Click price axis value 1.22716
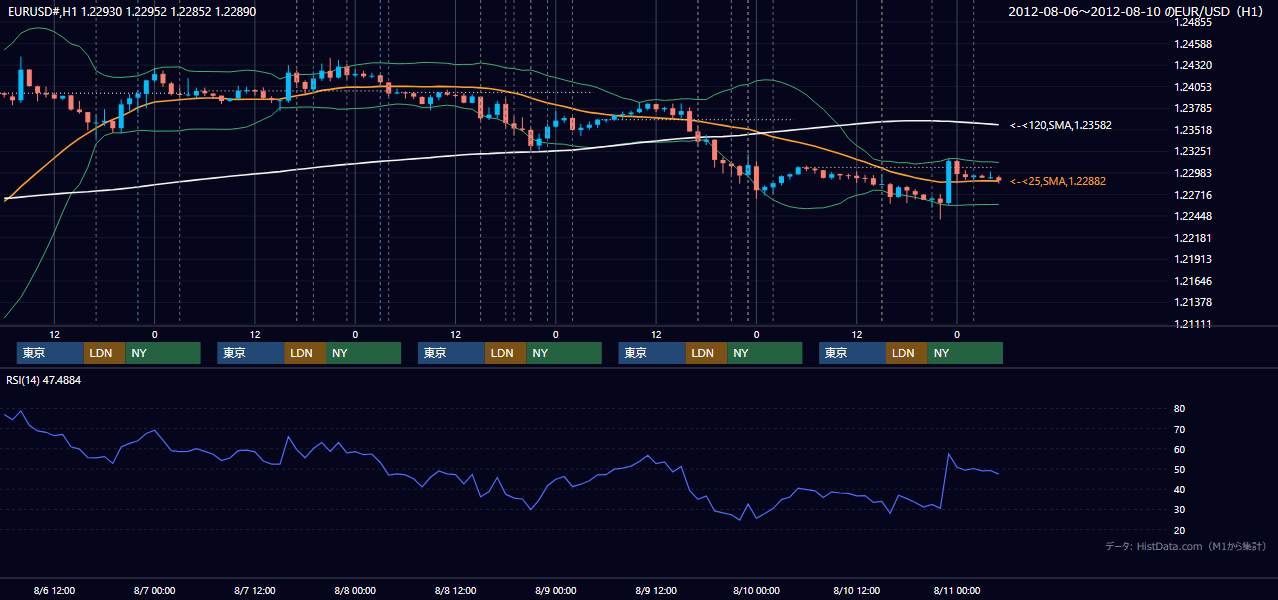Viewport: 1278px width, 600px height. click(1192, 195)
